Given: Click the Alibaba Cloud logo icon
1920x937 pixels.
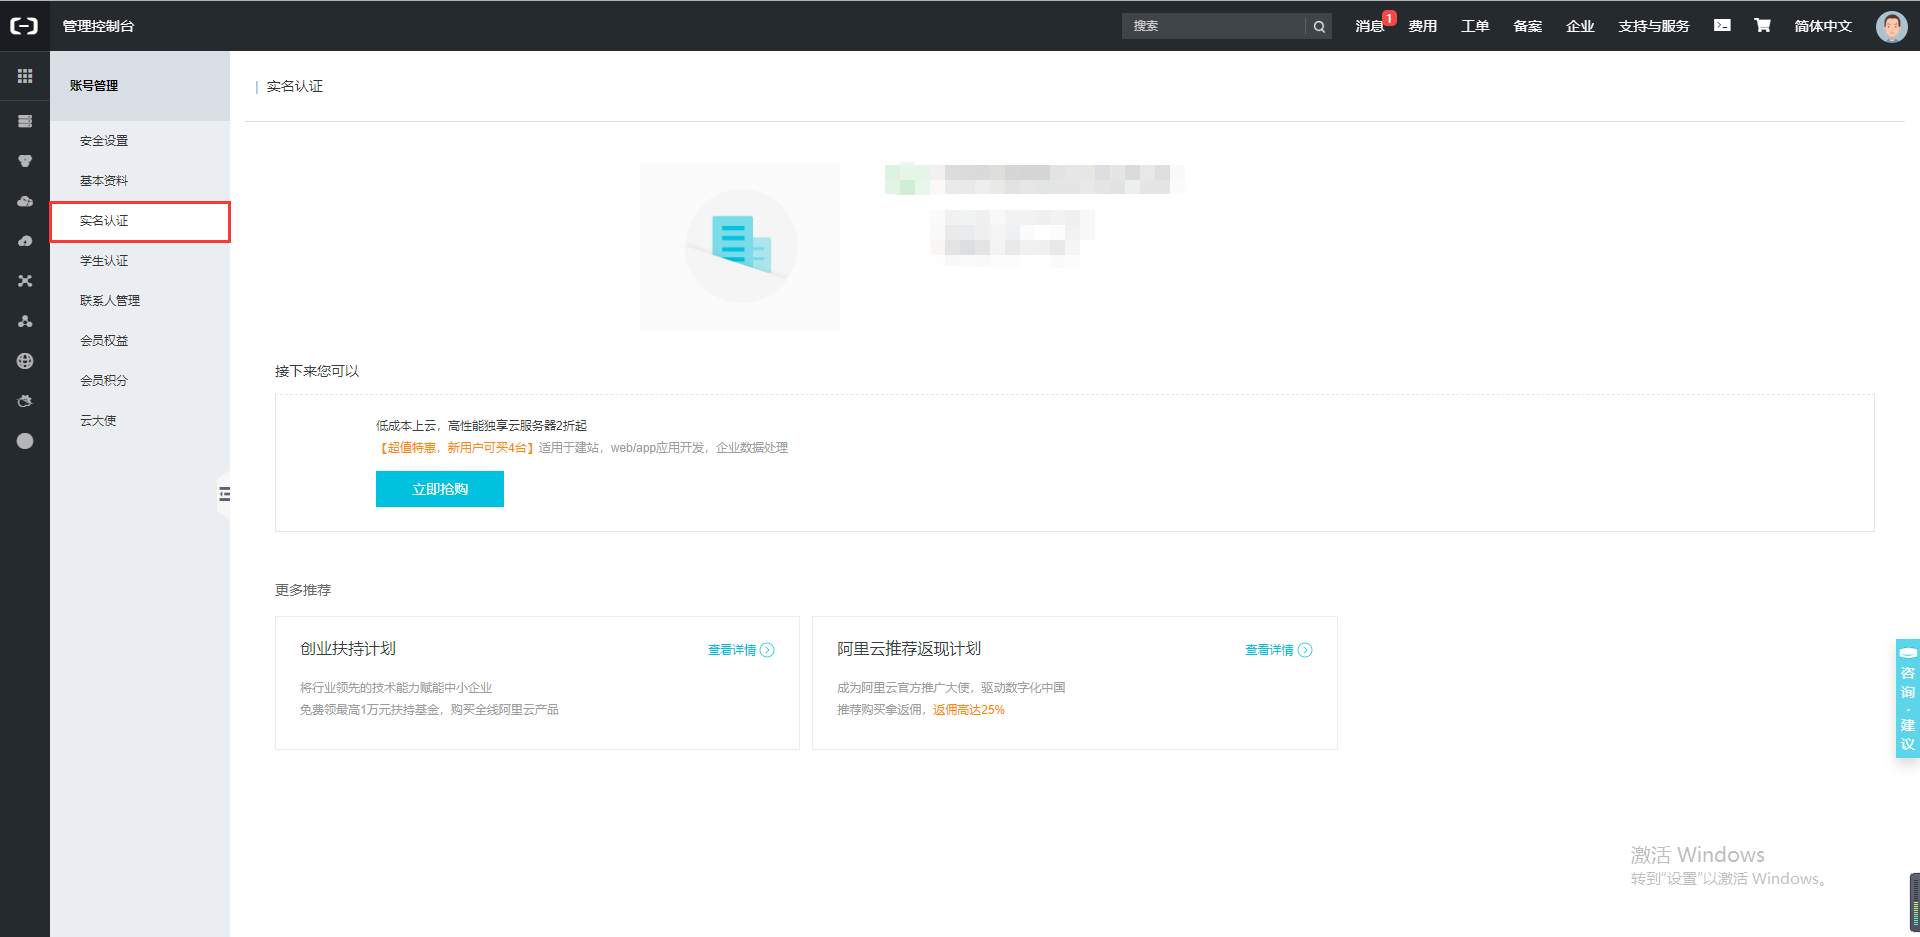Looking at the screenshot, I should click(24, 26).
